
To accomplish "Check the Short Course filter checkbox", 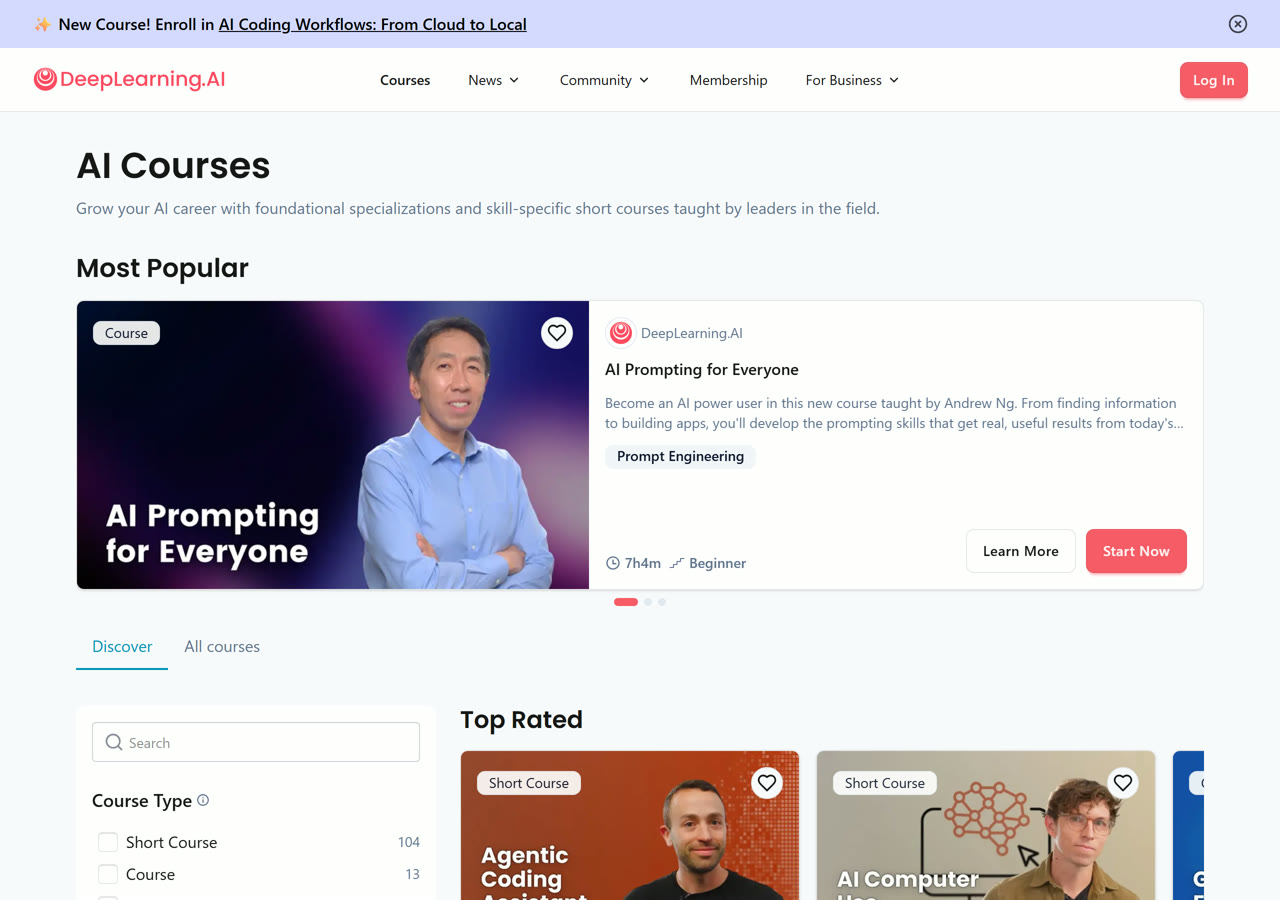I will click(108, 842).
